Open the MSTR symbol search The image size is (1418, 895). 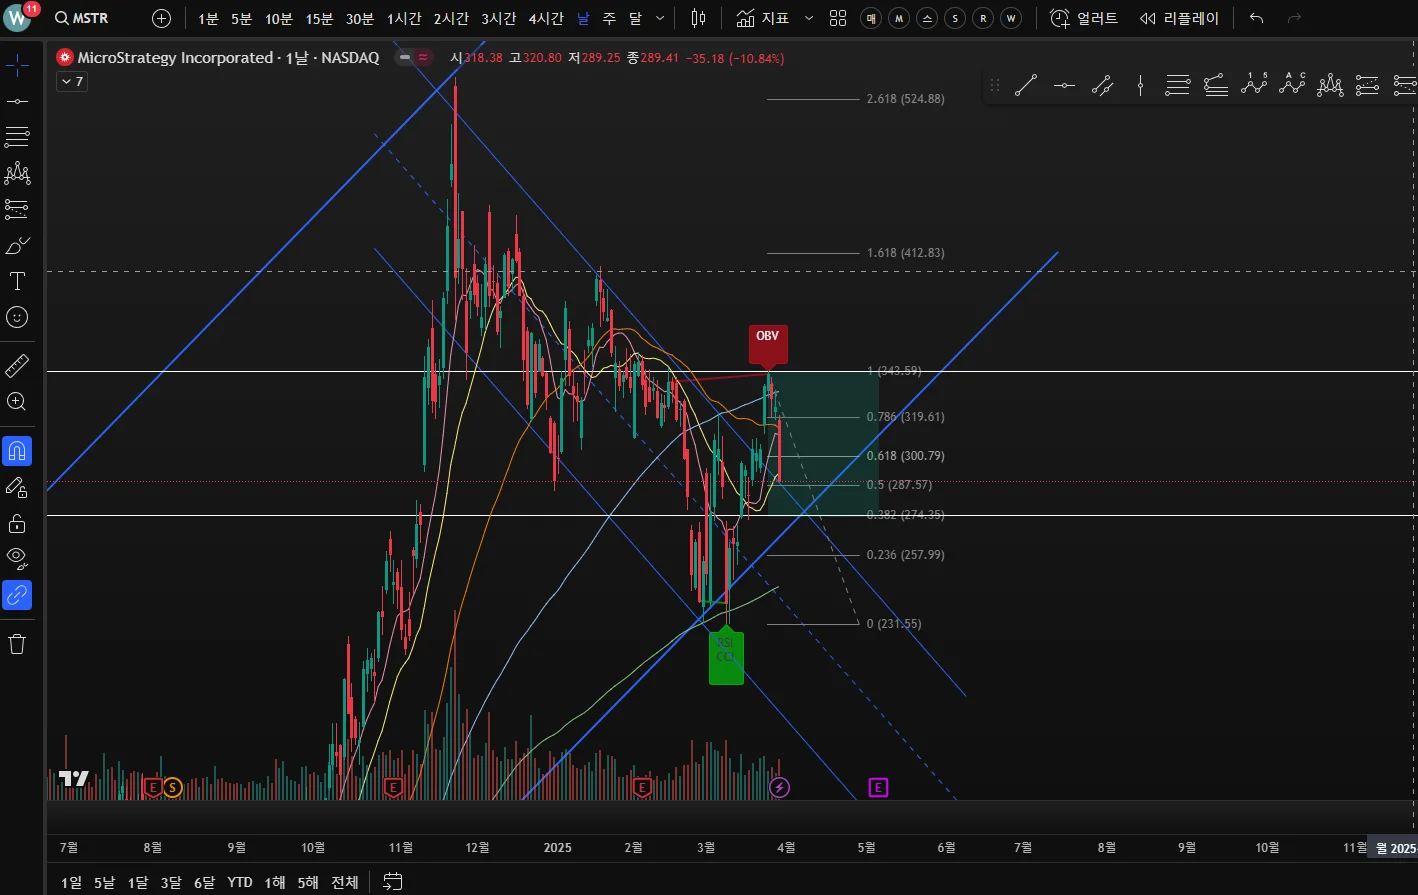[82, 18]
